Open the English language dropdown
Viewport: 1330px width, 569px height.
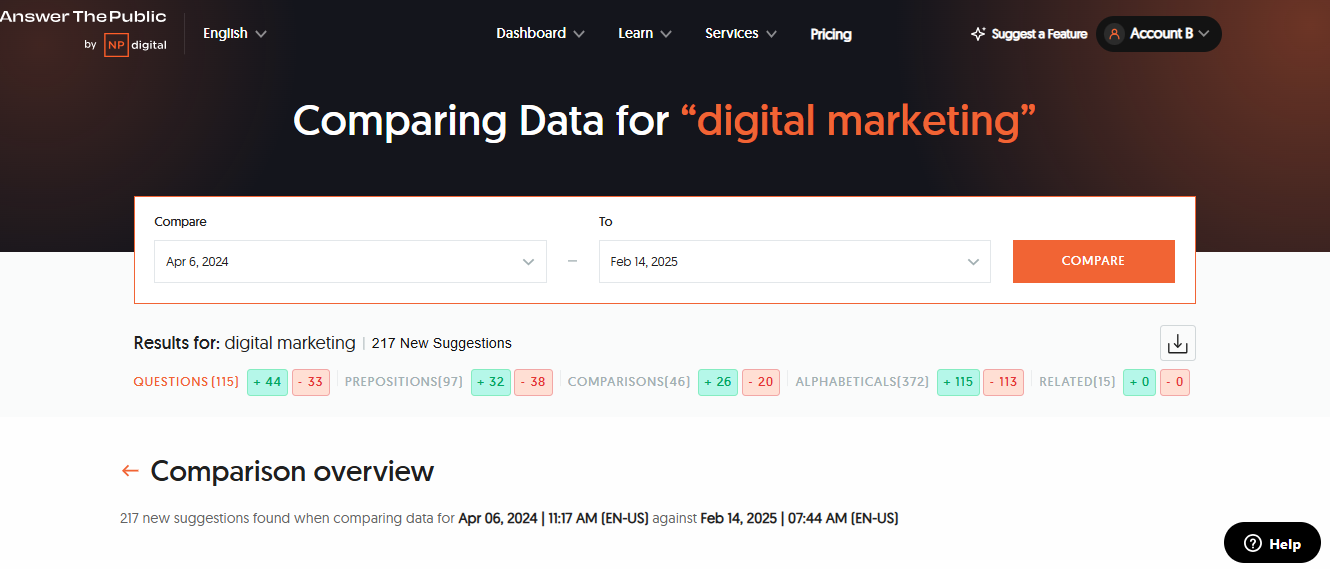pyautogui.click(x=234, y=34)
